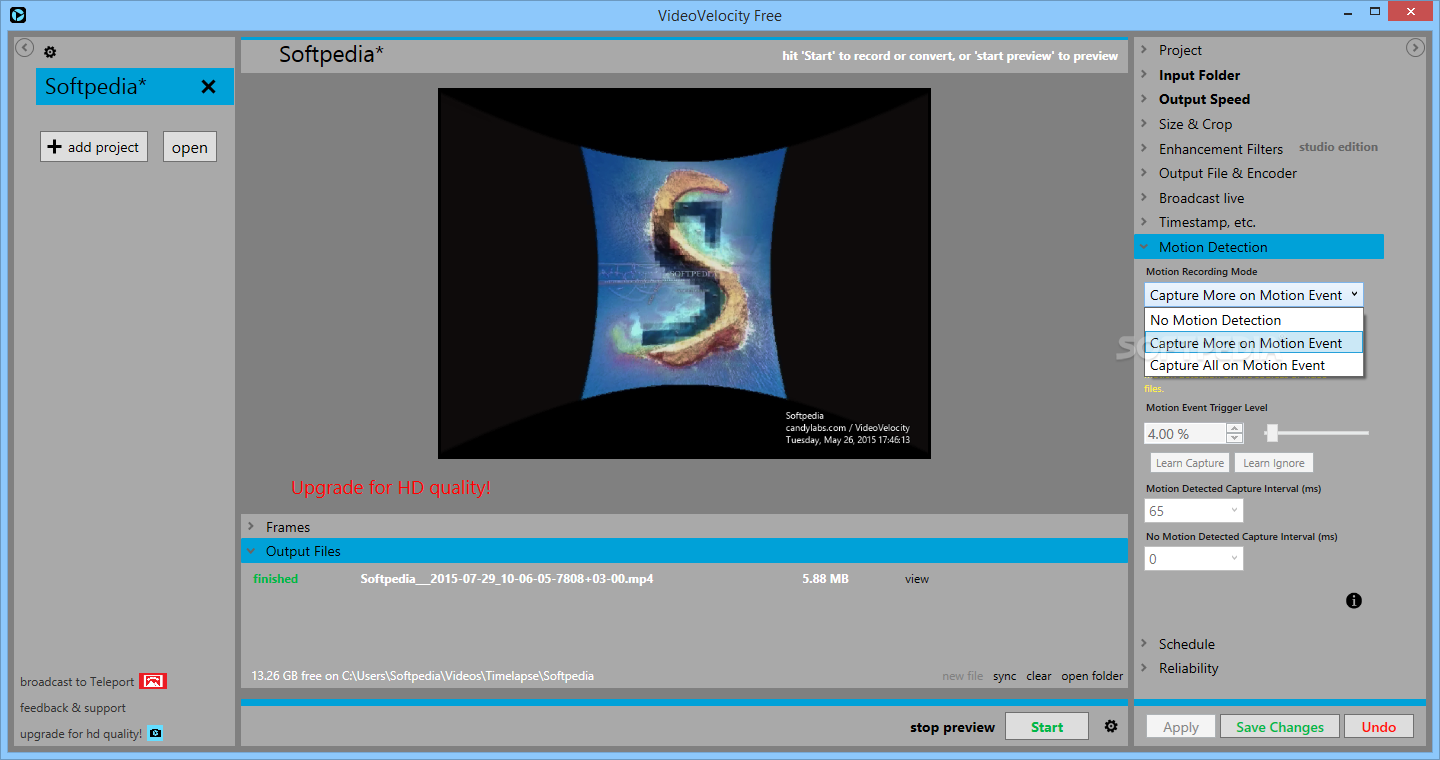Expand the Enhancement Filters section
The height and width of the screenshot is (760, 1440).
(1221, 149)
